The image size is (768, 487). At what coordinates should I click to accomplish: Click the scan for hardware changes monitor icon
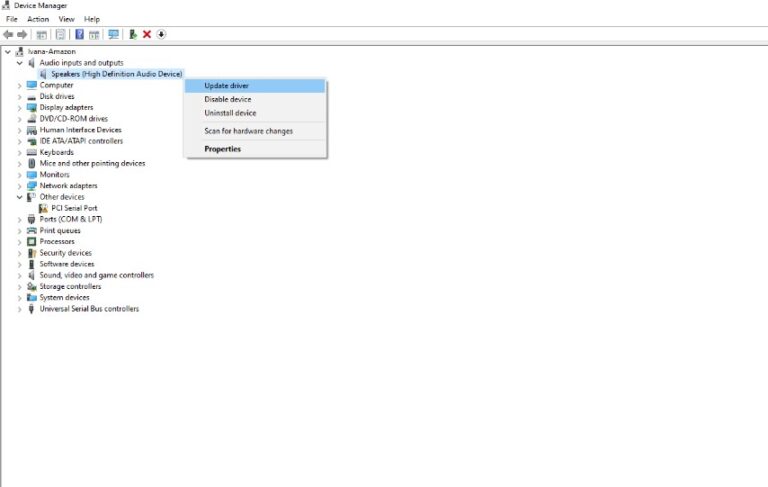(x=113, y=34)
